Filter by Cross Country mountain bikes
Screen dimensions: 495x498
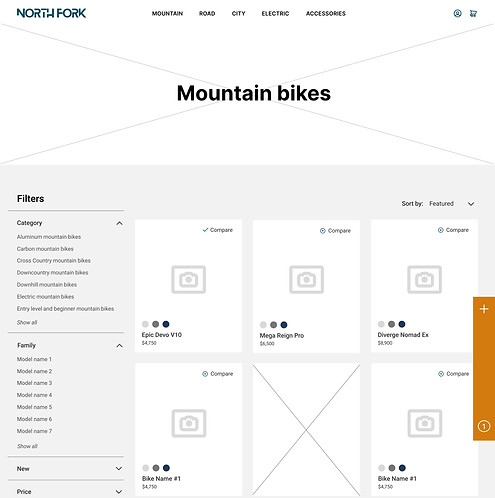53,260
